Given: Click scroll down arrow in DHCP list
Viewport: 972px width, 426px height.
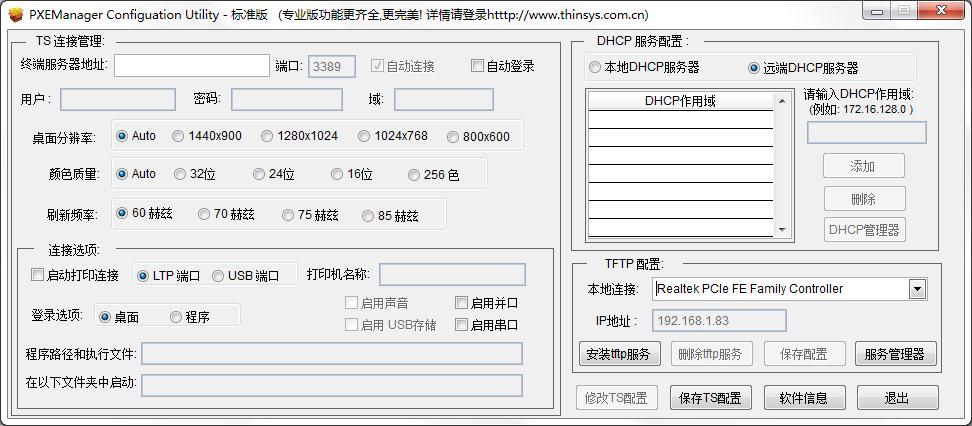Looking at the screenshot, I should coord(782,229).
